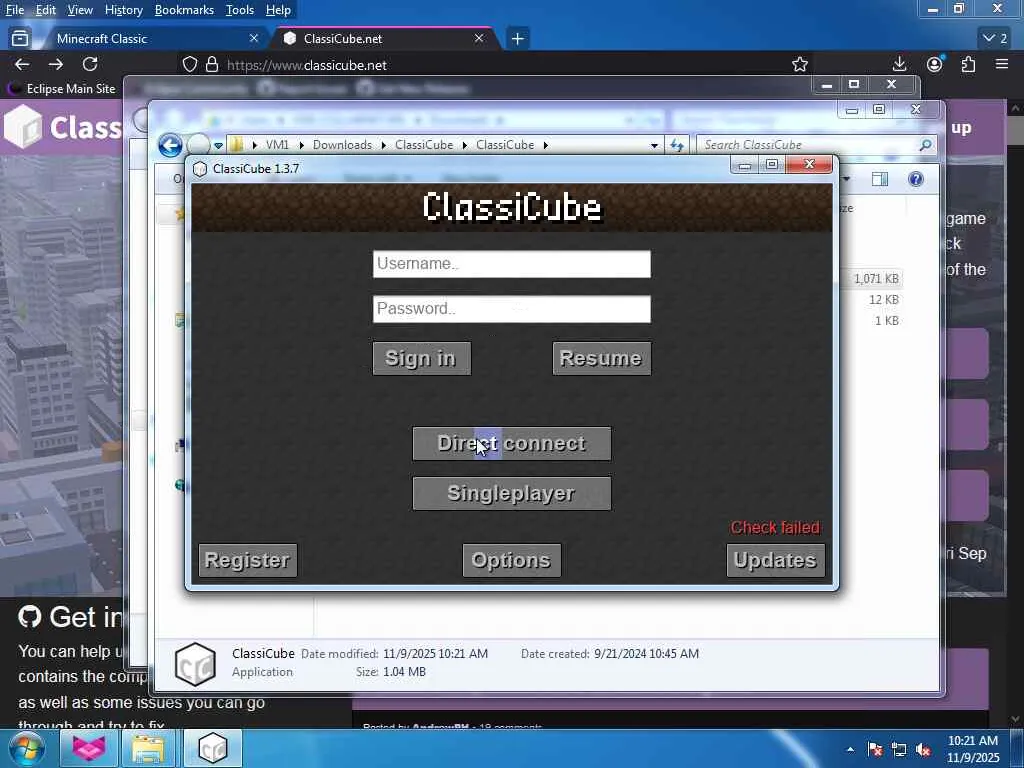The image size is (1024, 768).
Task: Open the Bookmarks menu in Firefox
Action: [x=184, y=10]
